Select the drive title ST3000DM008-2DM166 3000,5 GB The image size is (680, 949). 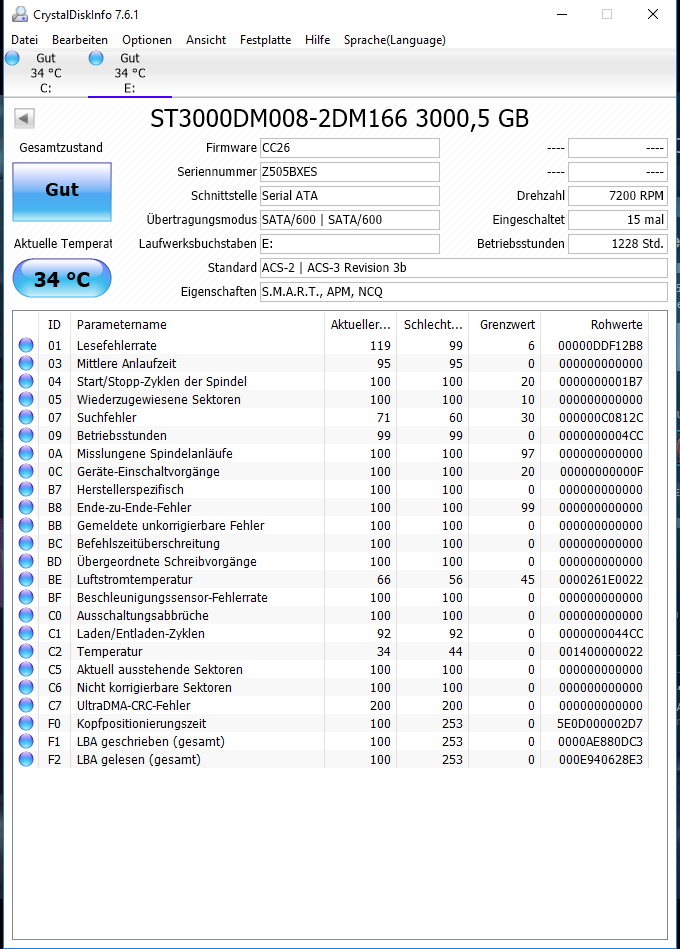339,119
